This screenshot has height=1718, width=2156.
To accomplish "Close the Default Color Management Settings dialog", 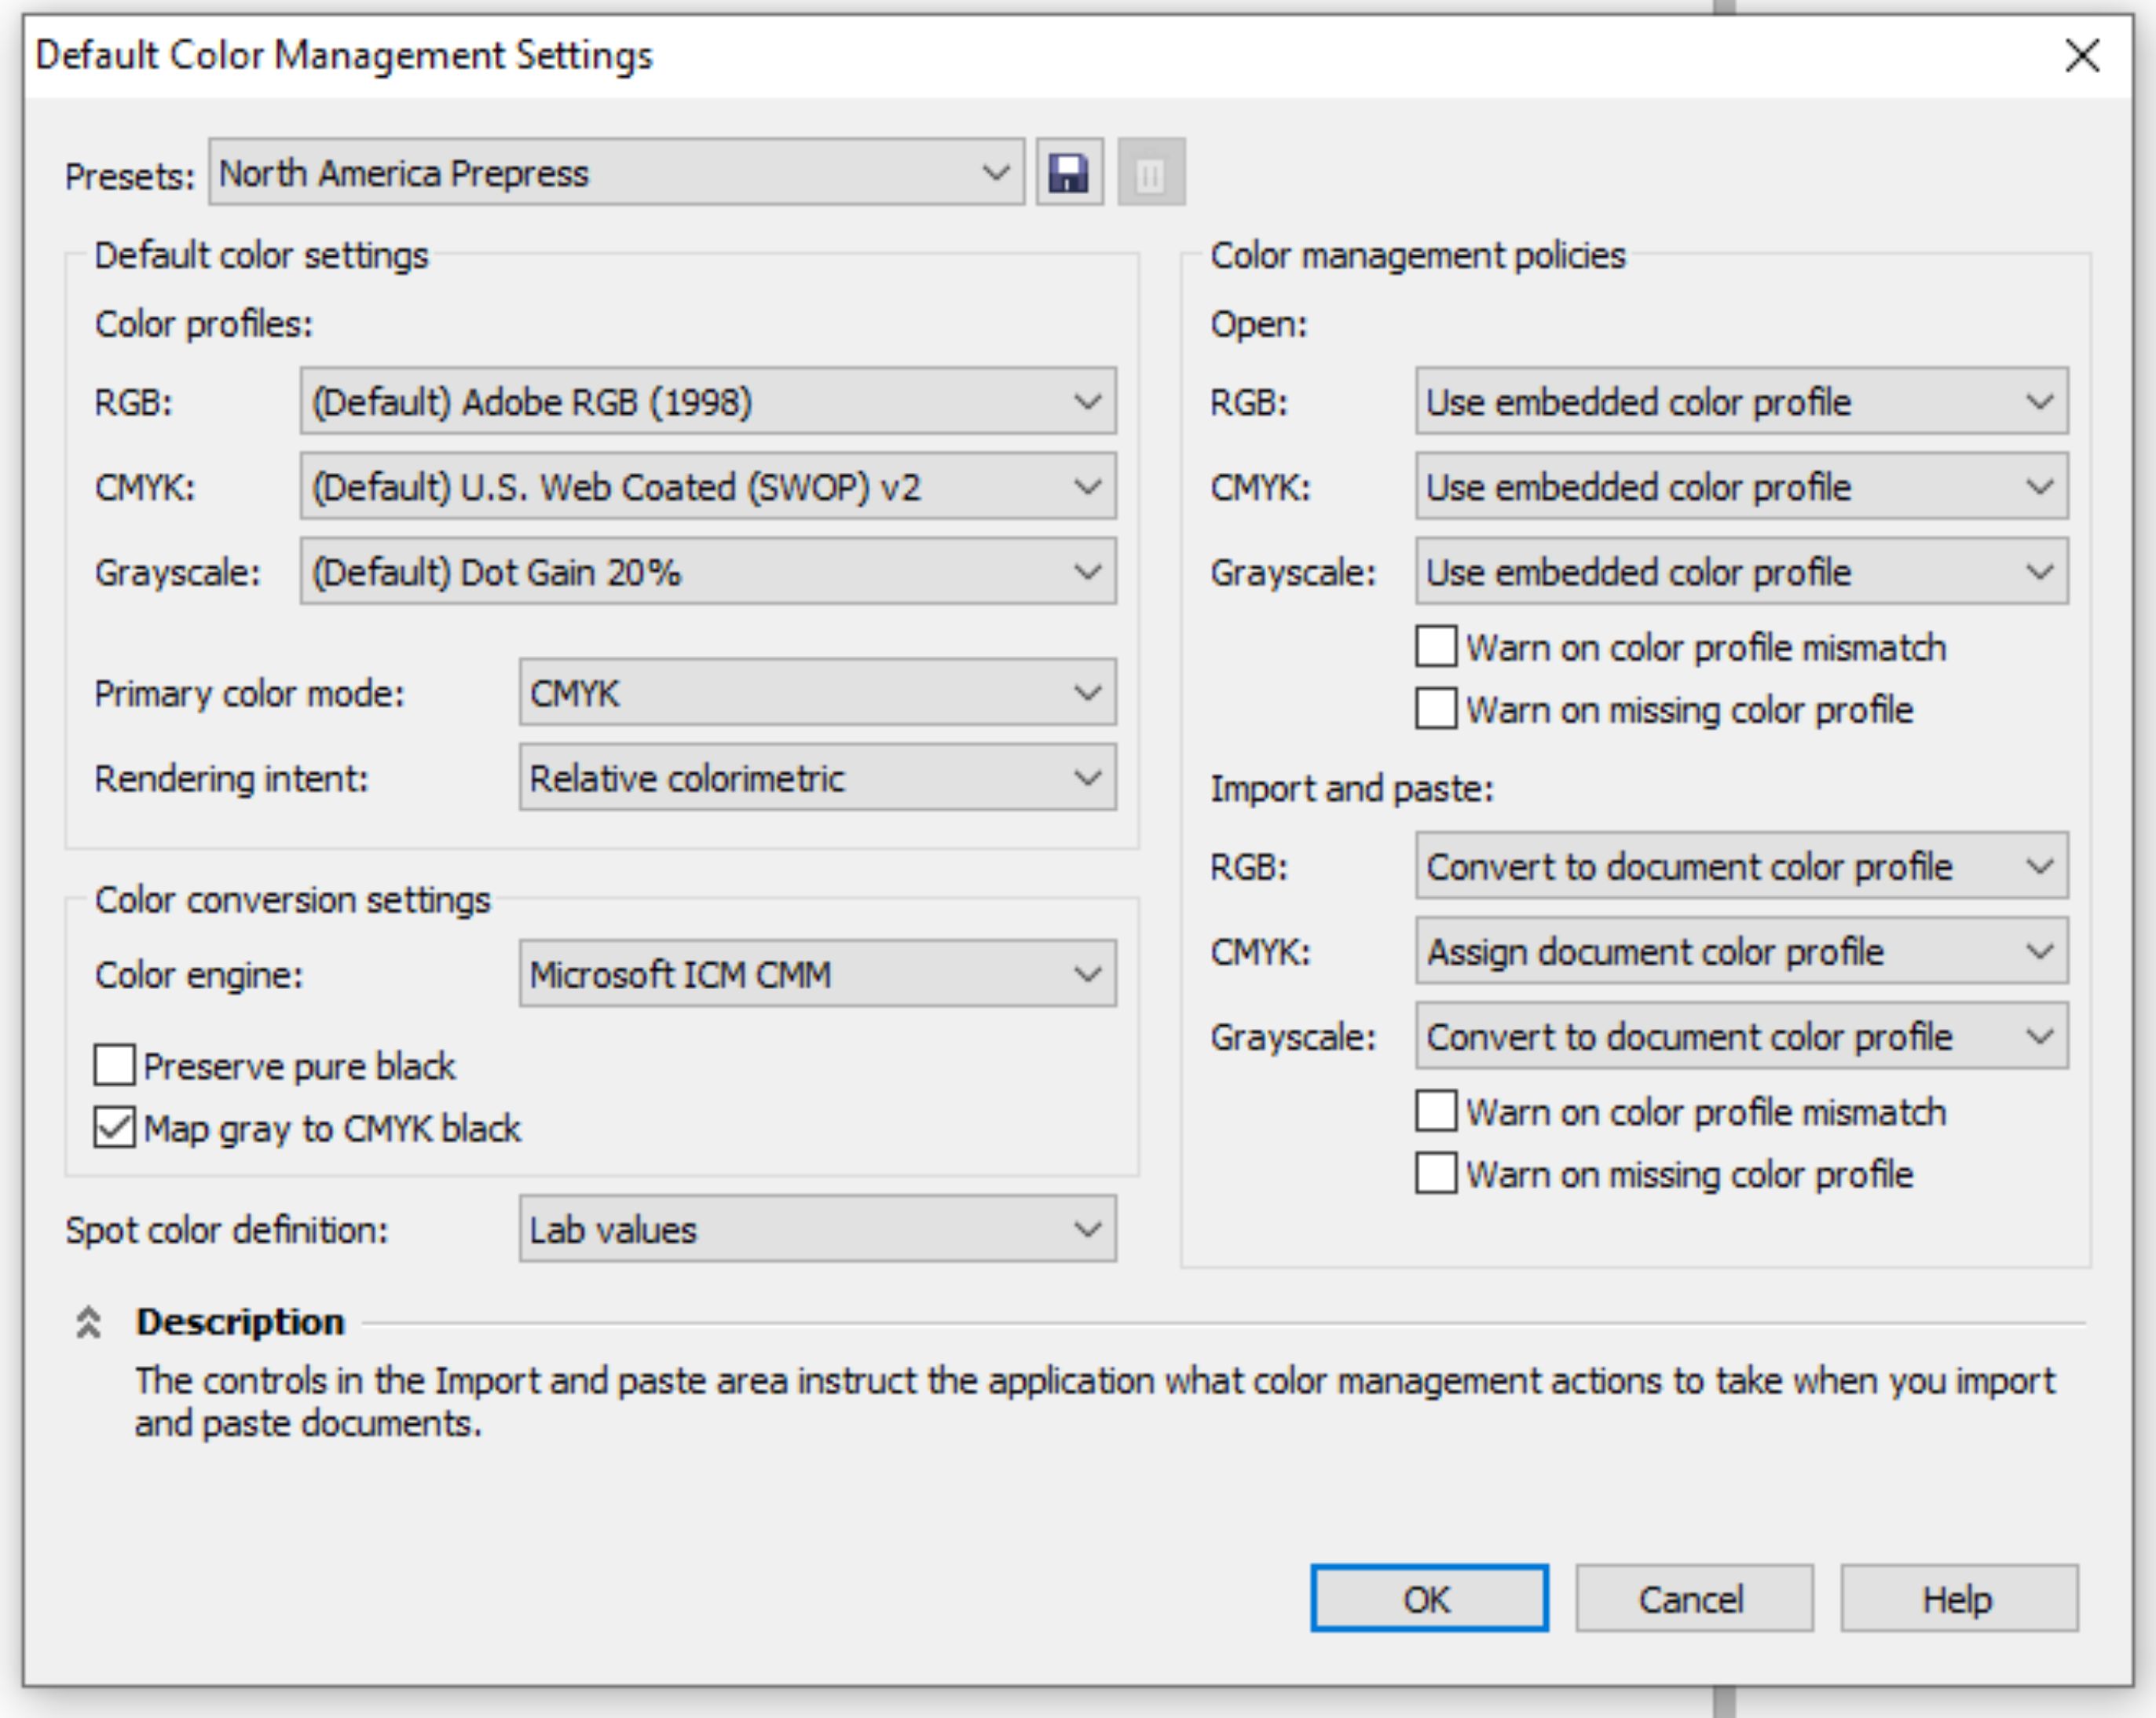I will coord(2082,56).
